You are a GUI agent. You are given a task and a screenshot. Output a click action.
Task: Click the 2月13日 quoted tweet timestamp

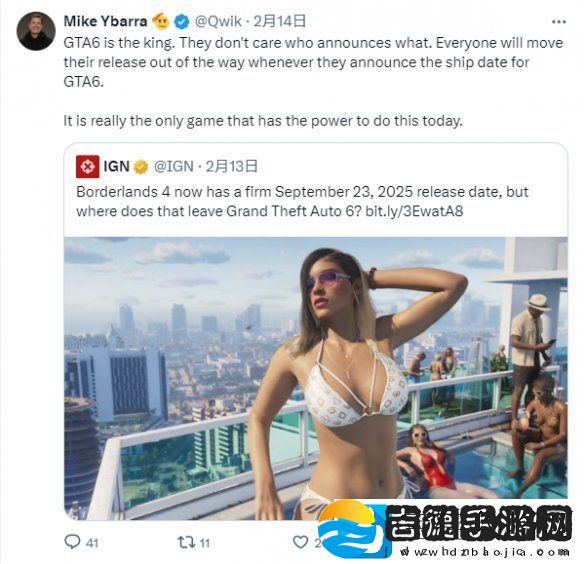click(231, 166)
